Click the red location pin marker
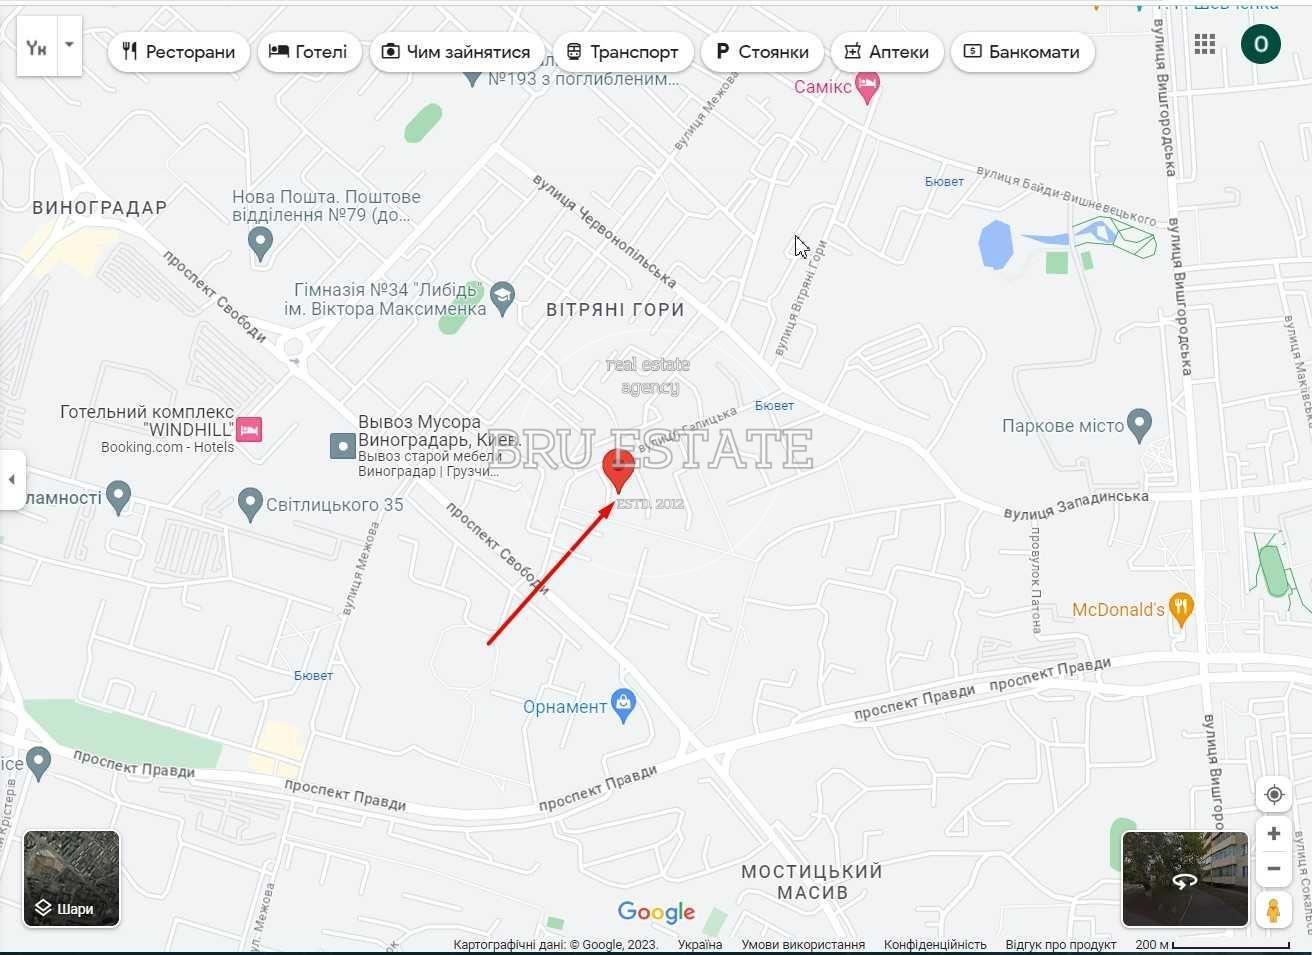Viewport: 1312px width, 955px height. 619,471
